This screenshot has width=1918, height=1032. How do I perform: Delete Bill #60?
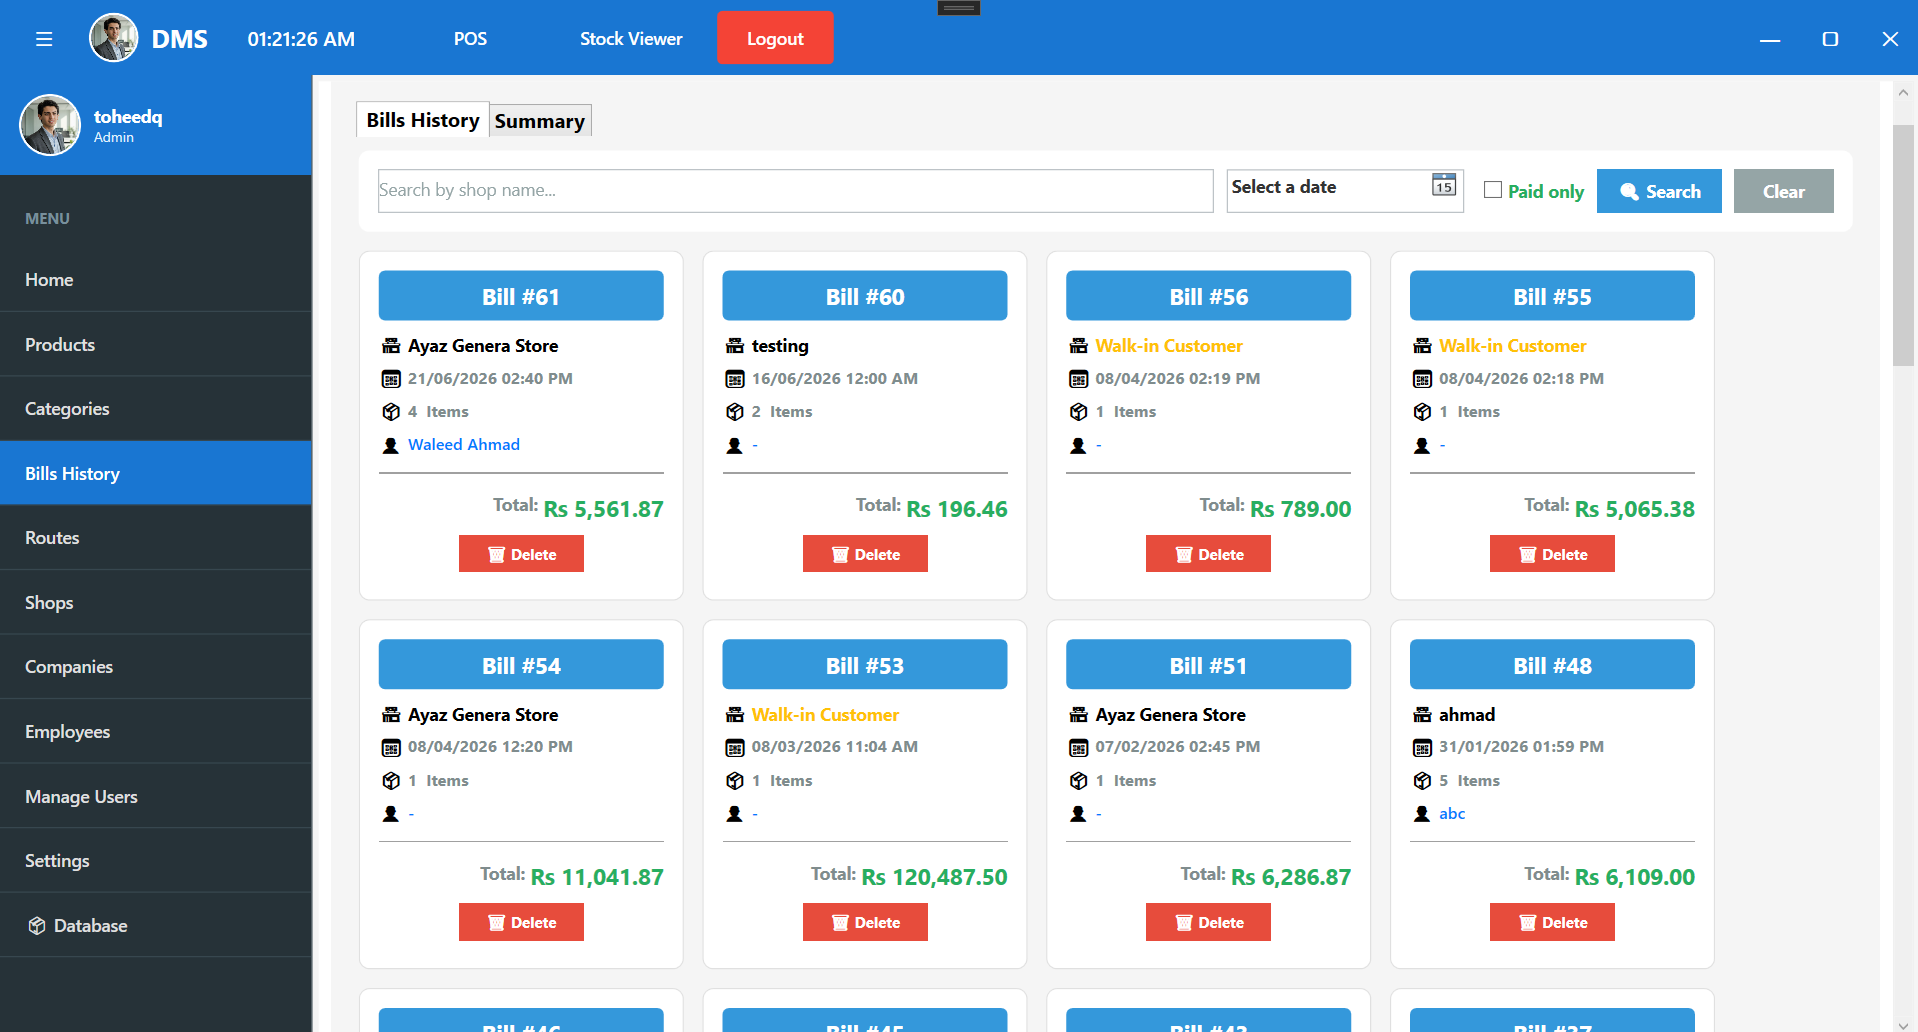tap(865, 554)
